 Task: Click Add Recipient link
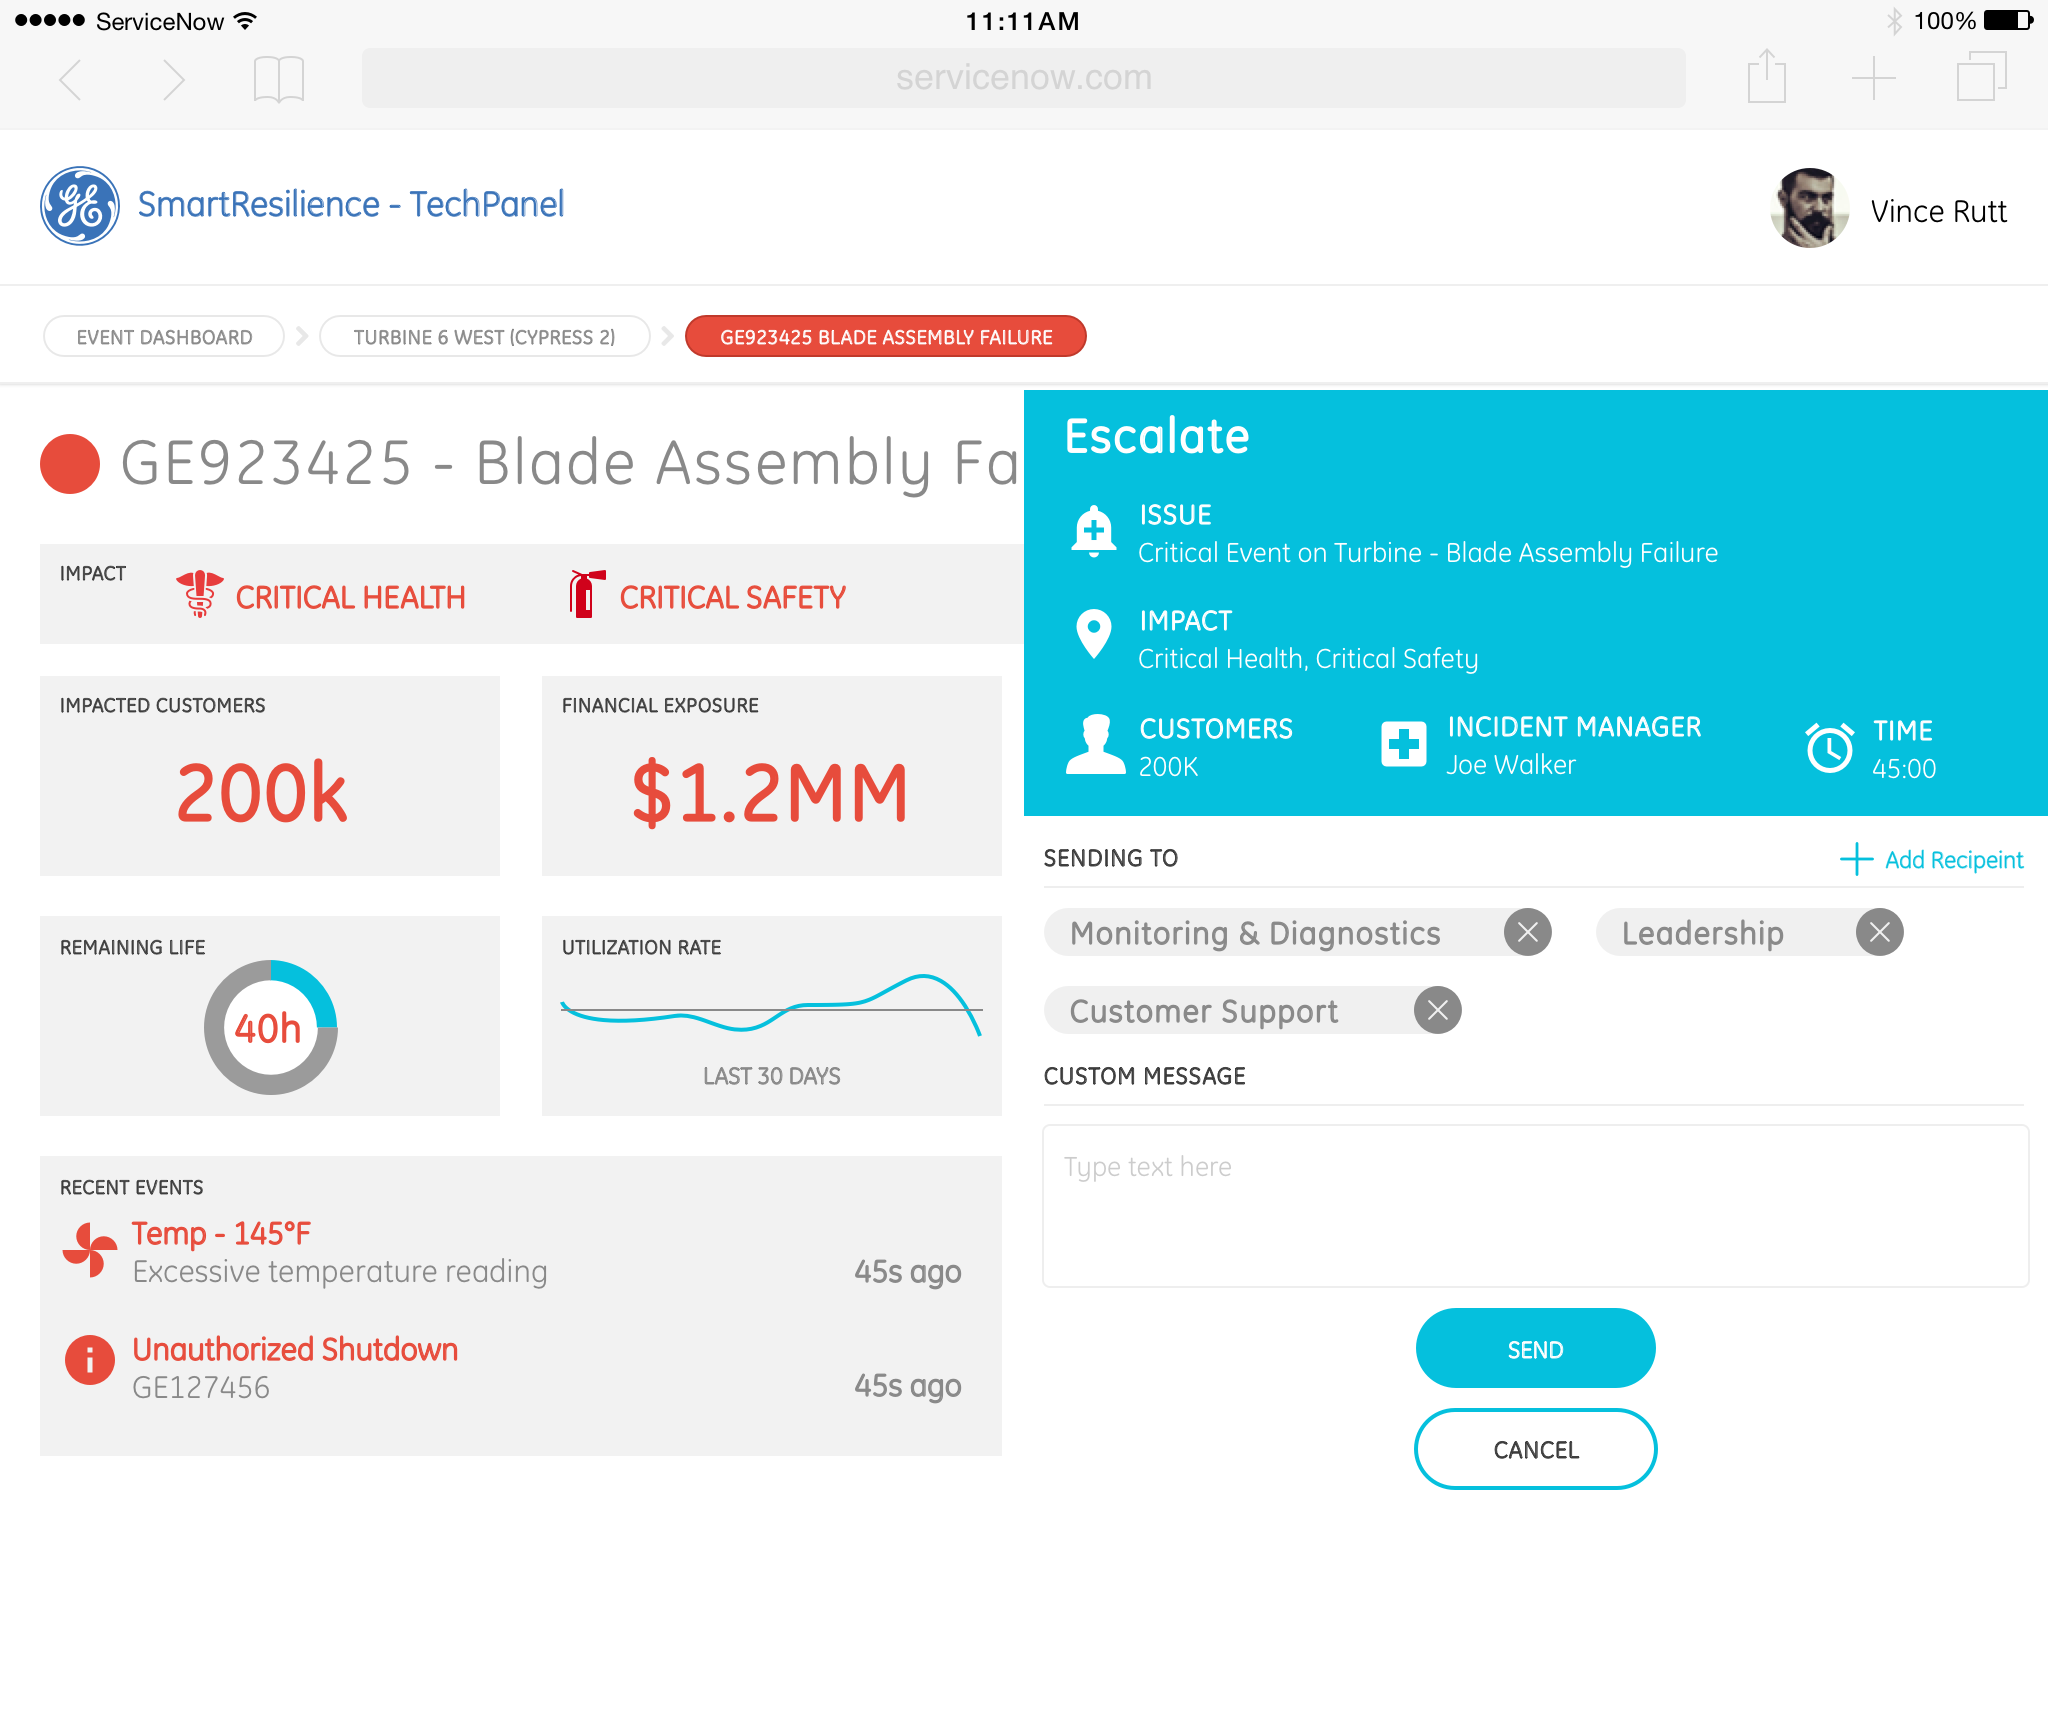tap(1933, 860)
